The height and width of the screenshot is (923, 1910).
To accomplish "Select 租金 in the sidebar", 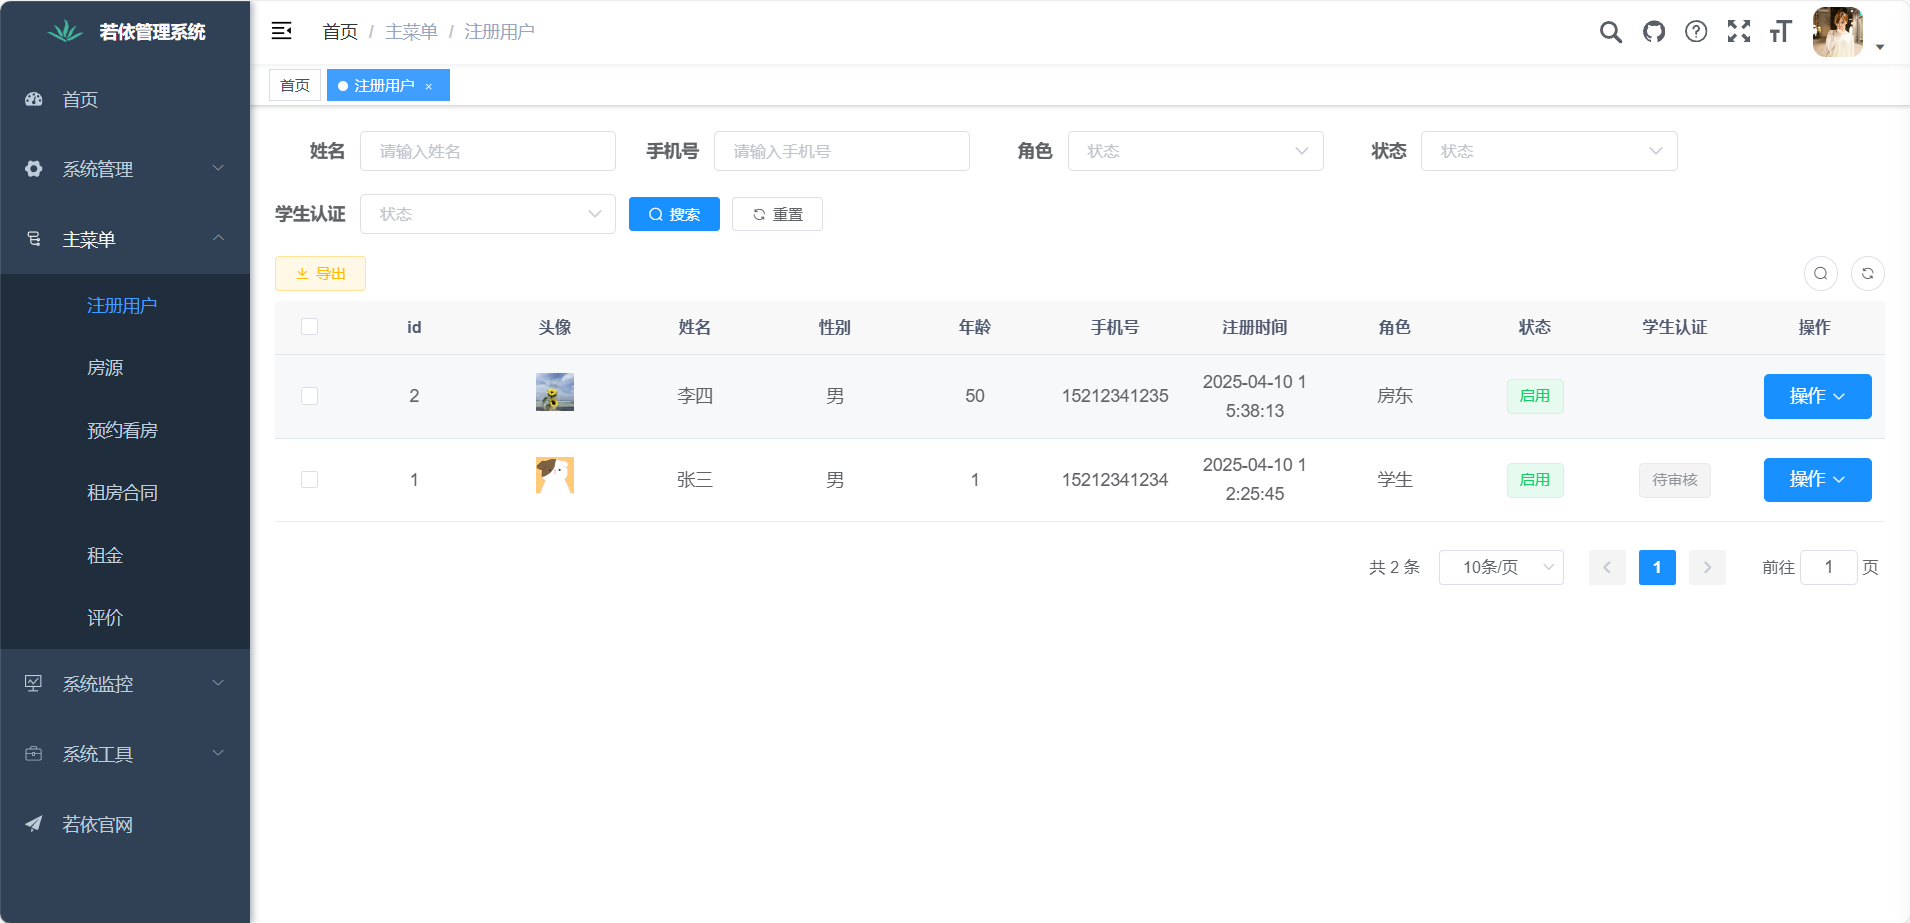I will coord(125,555).
